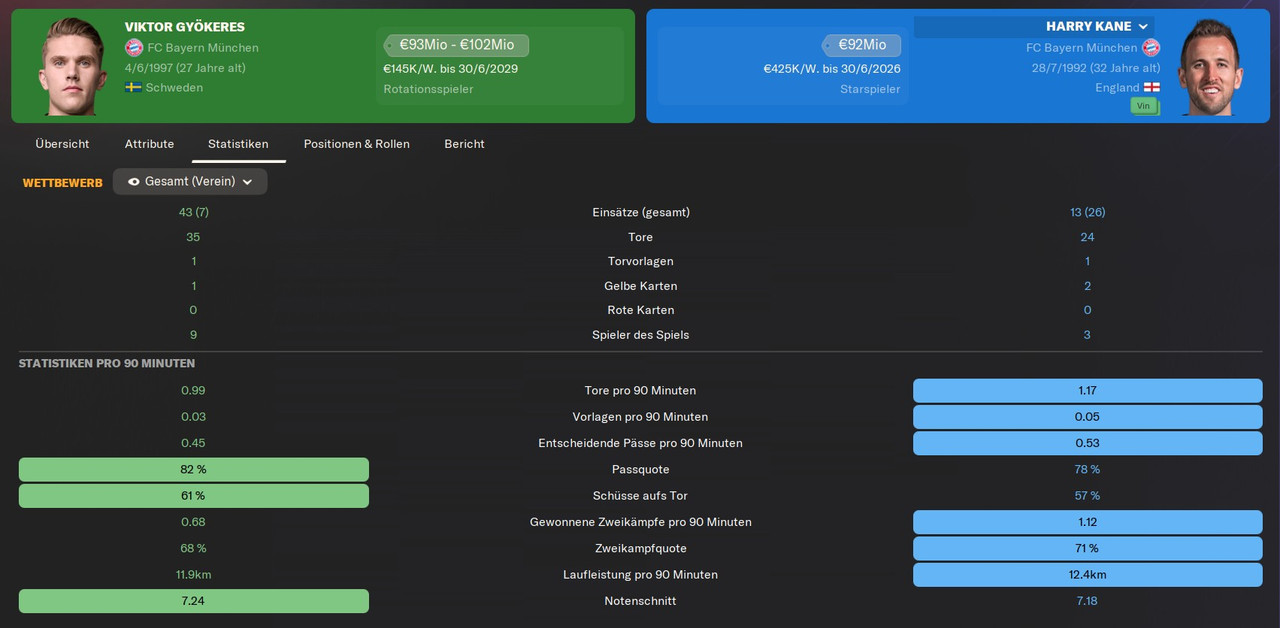Click Kane's Schüsse aufs Tor value 57 %
The image size is (1280, 628).
(1087, 496)
